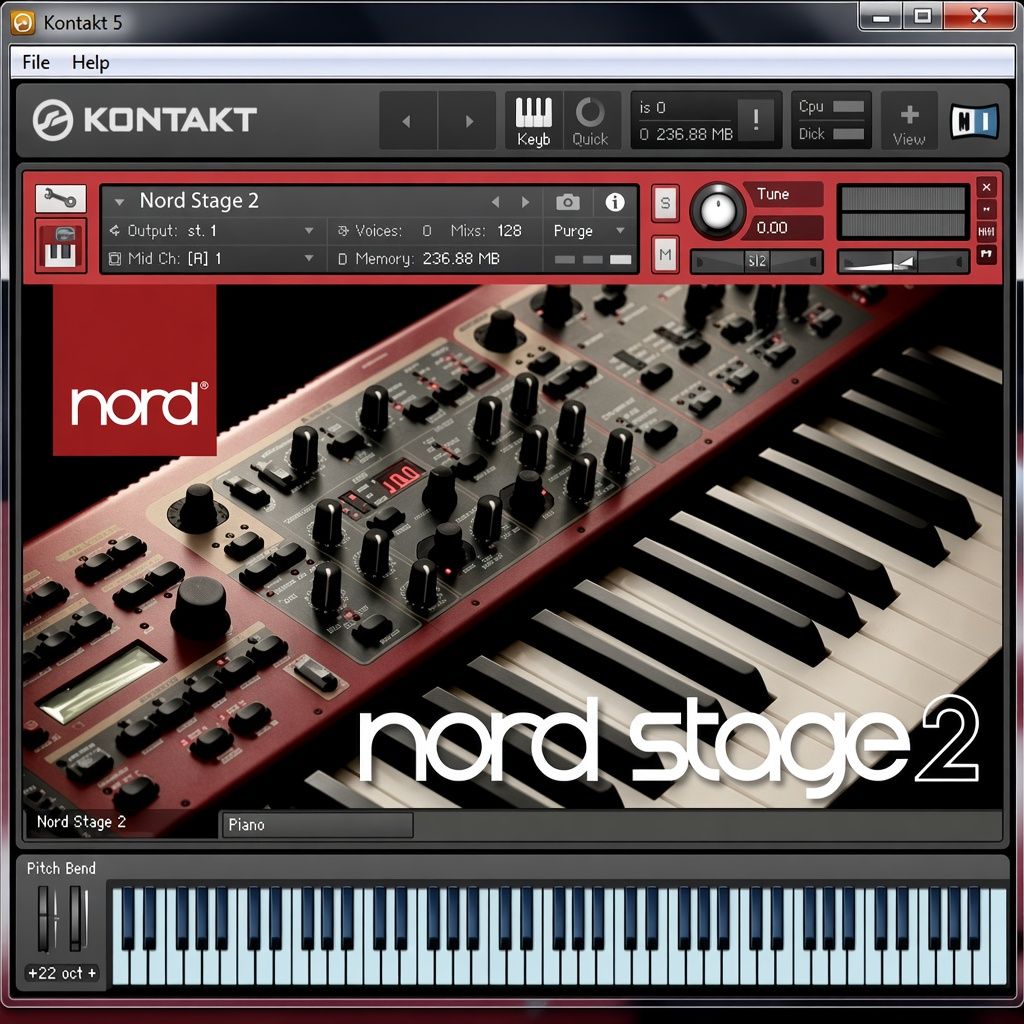Open the Quick load icon
Image resolution: width=1024 pixels, height=1024 pixels.
[x=590, y=121]
